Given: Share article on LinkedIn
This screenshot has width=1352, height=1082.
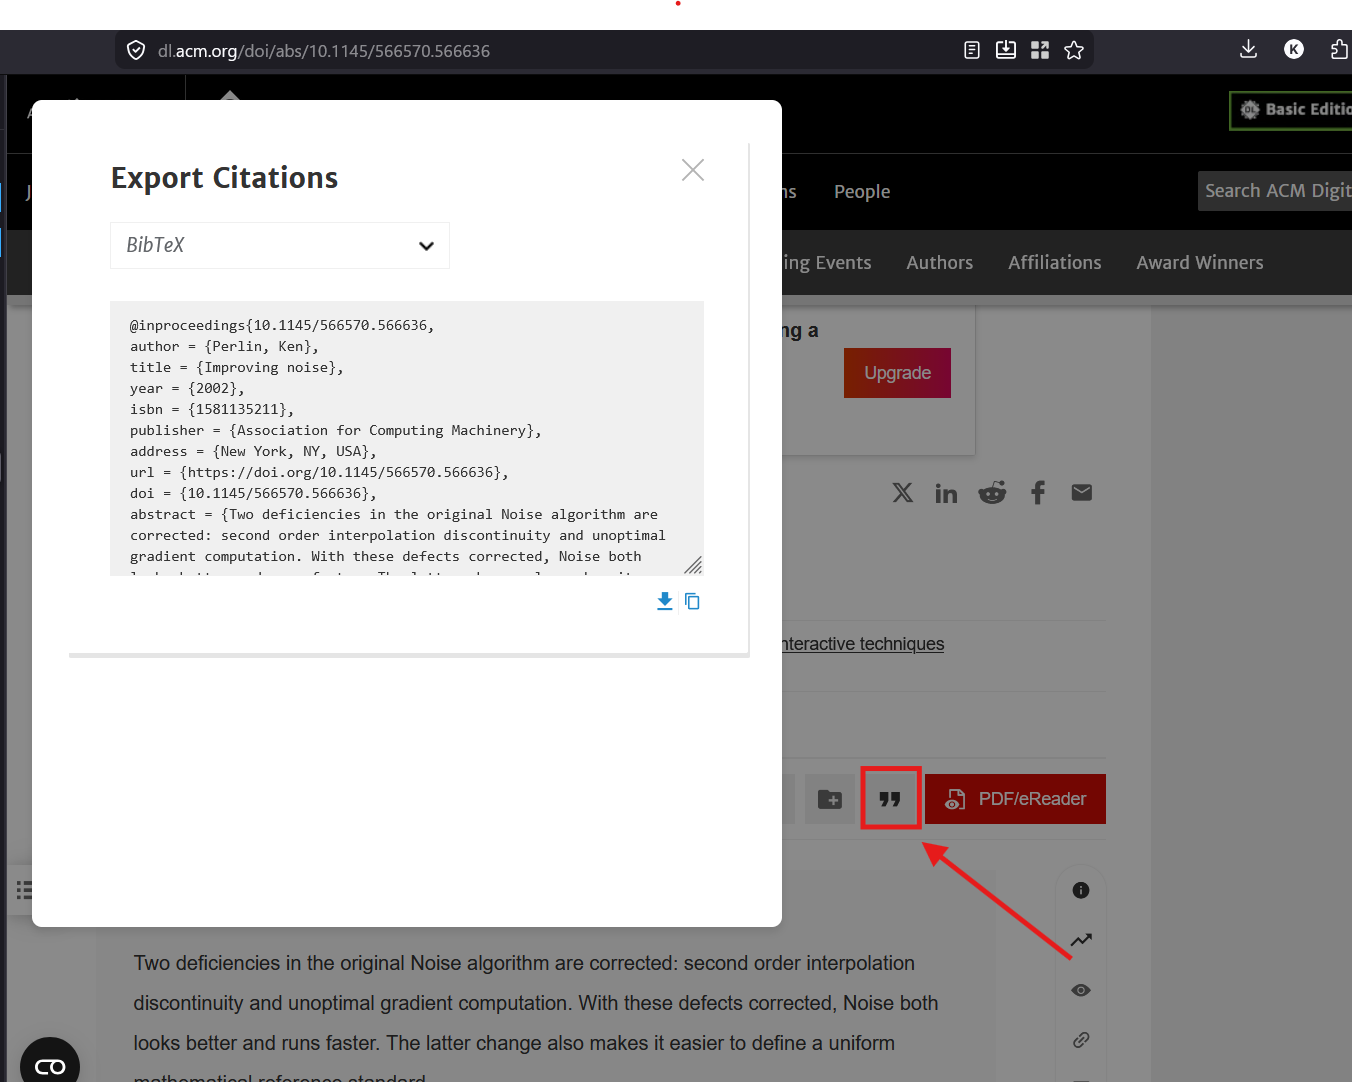Looking at the screenshot, I should 946,493.
